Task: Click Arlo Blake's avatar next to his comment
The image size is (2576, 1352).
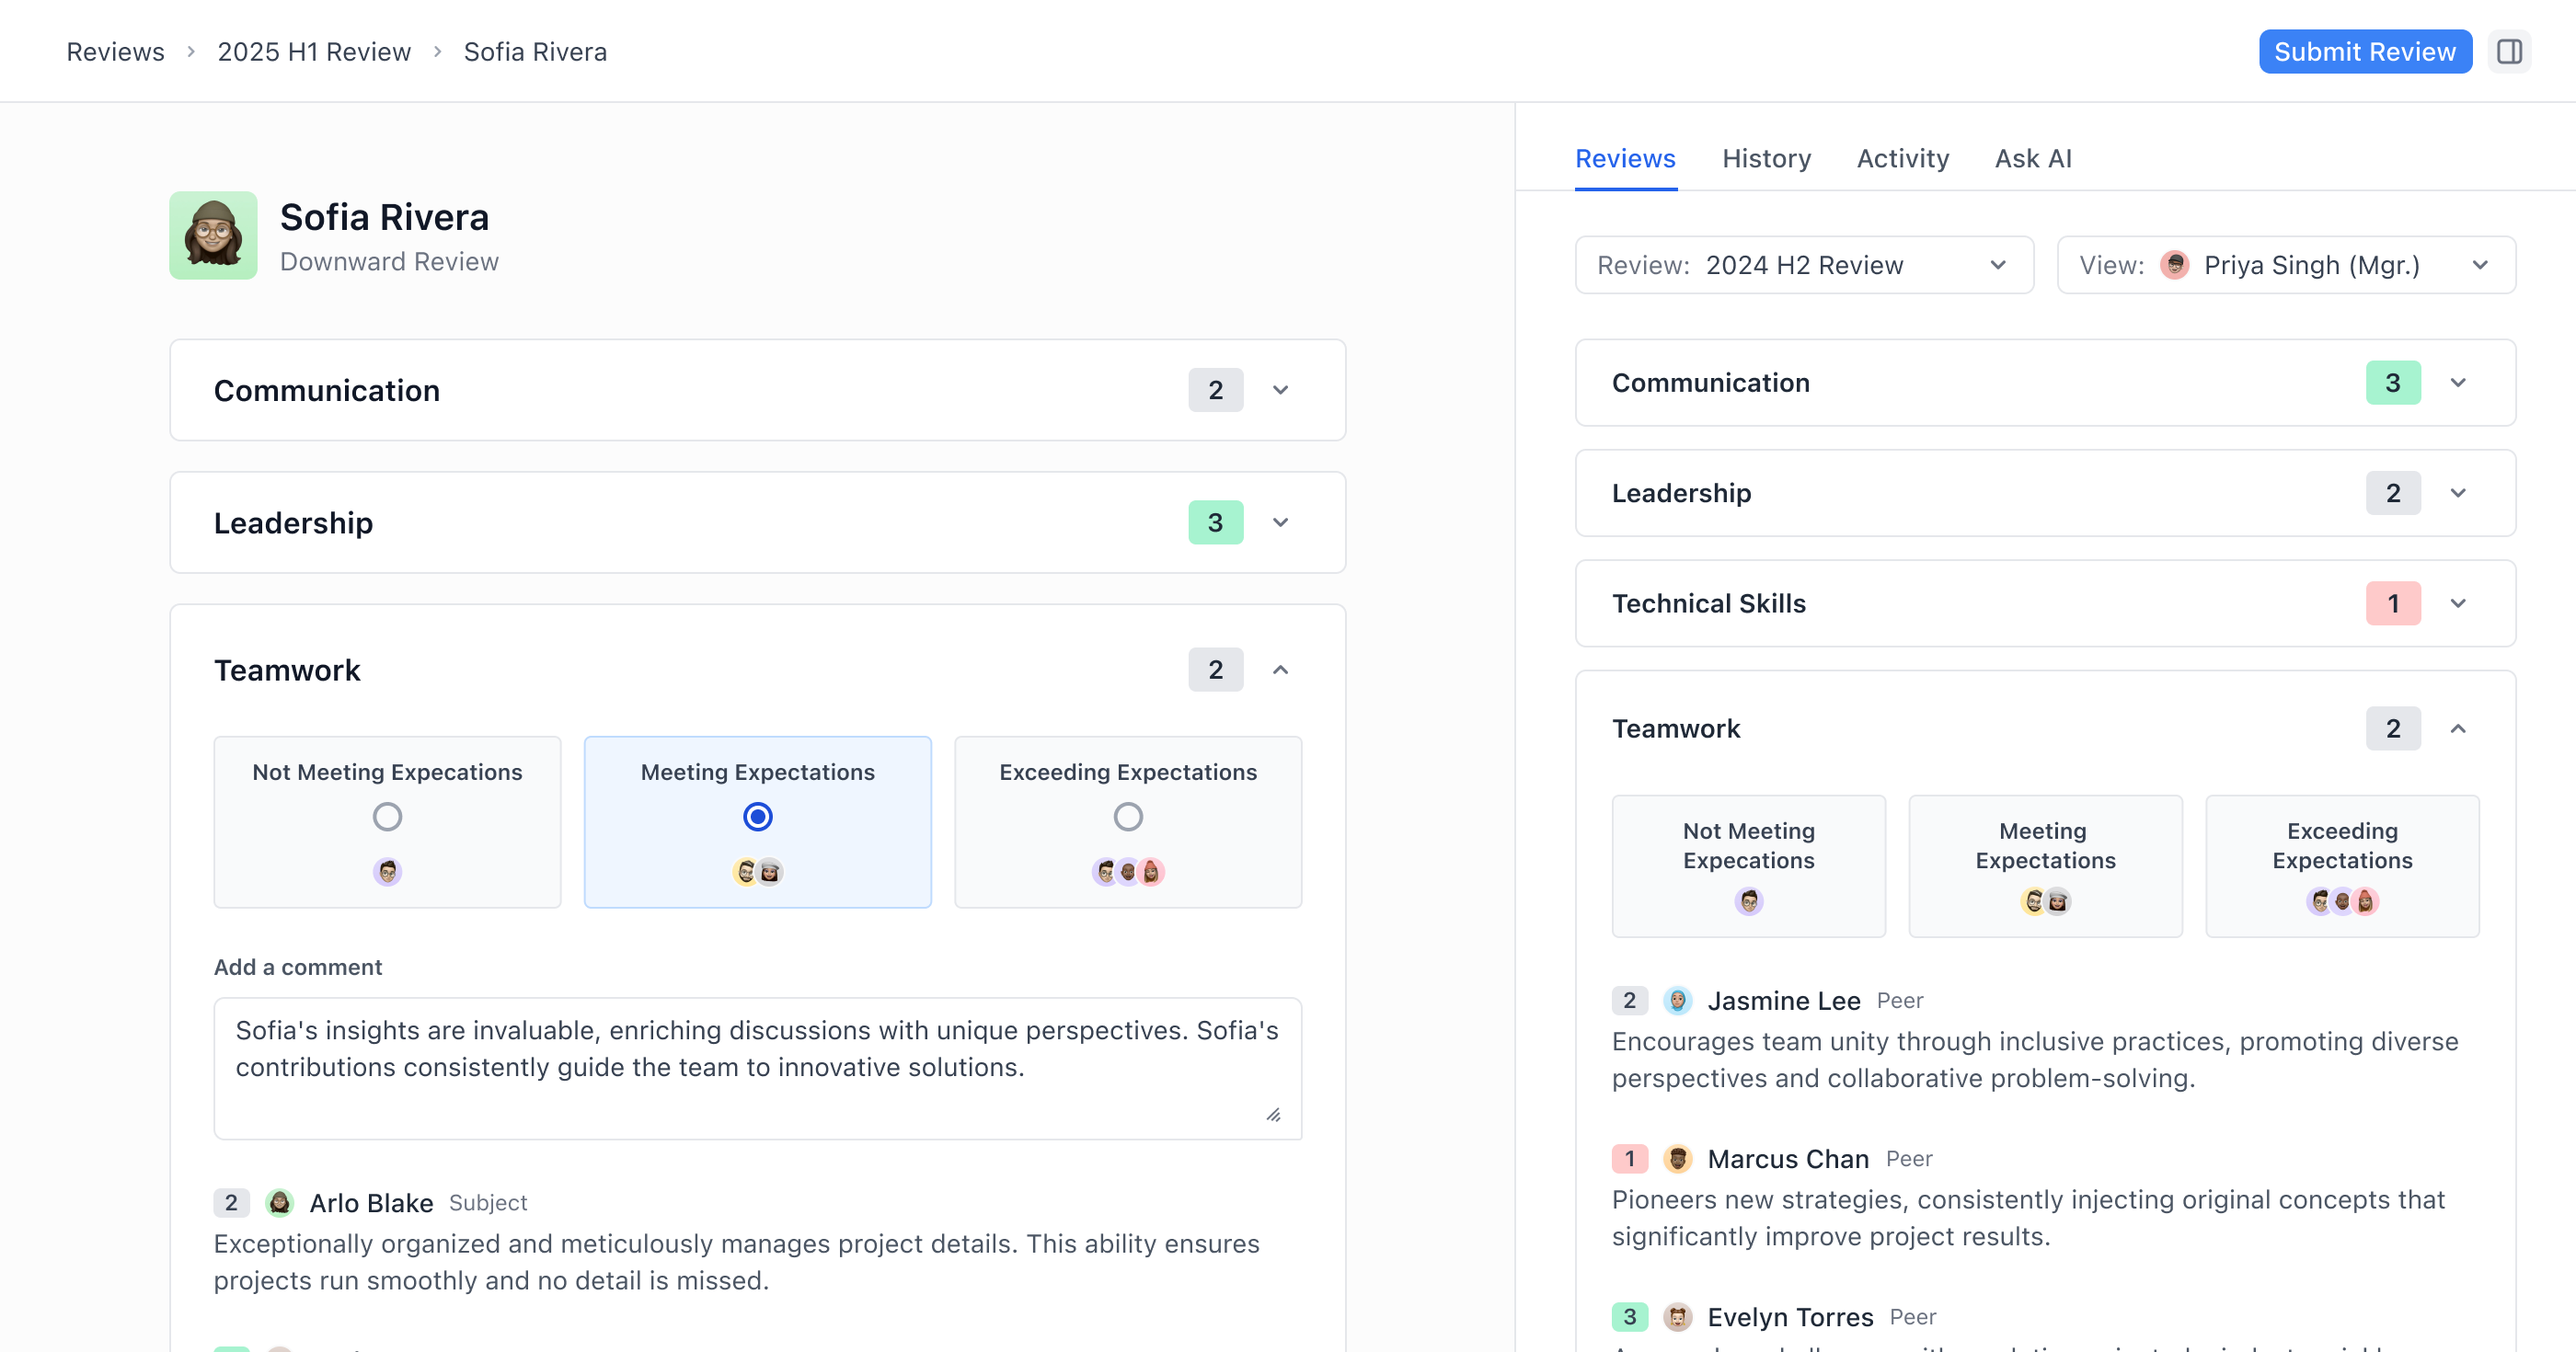Action: click(x=280, y=1203)
